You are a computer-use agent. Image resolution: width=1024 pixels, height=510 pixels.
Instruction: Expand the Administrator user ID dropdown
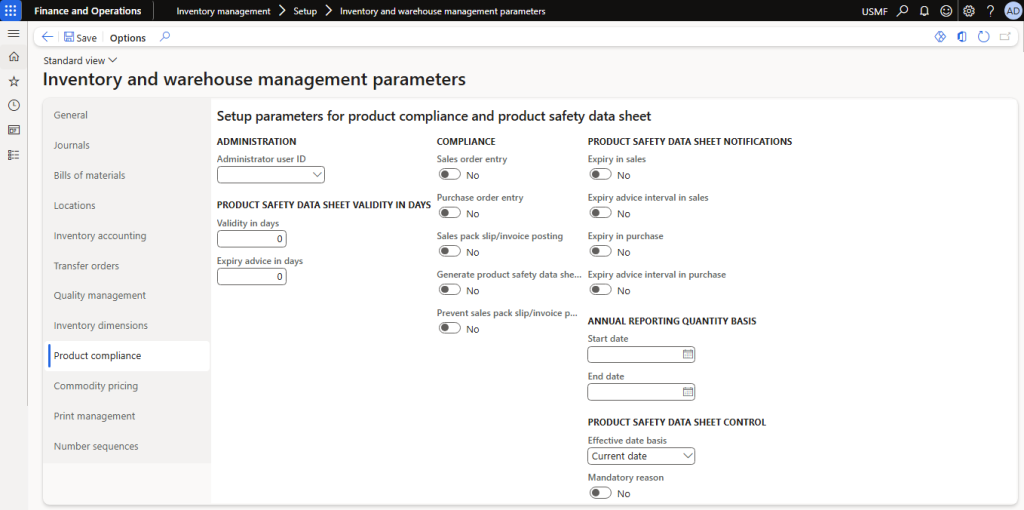tap(317, 175)
